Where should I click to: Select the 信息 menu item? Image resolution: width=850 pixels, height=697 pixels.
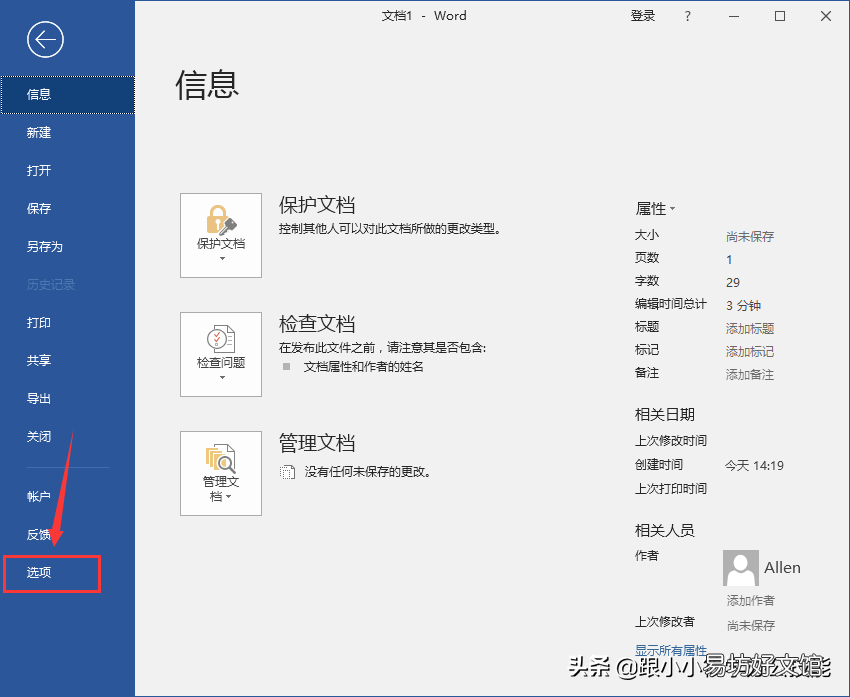68,95
